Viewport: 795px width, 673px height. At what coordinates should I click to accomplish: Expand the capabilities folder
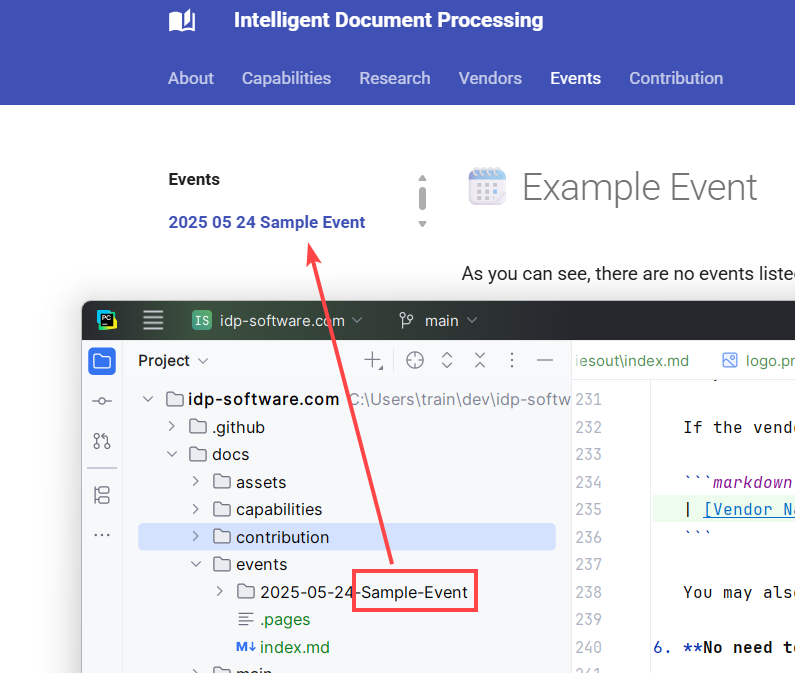(196, 509)
